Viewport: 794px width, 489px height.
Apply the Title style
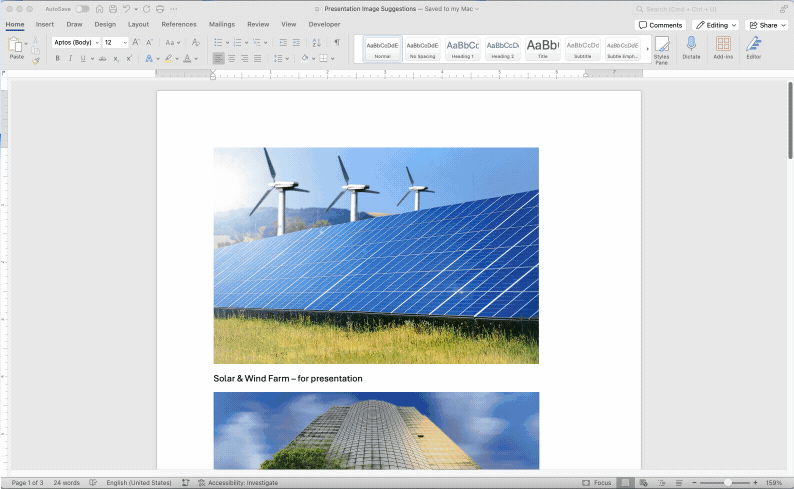pos(543,49)
